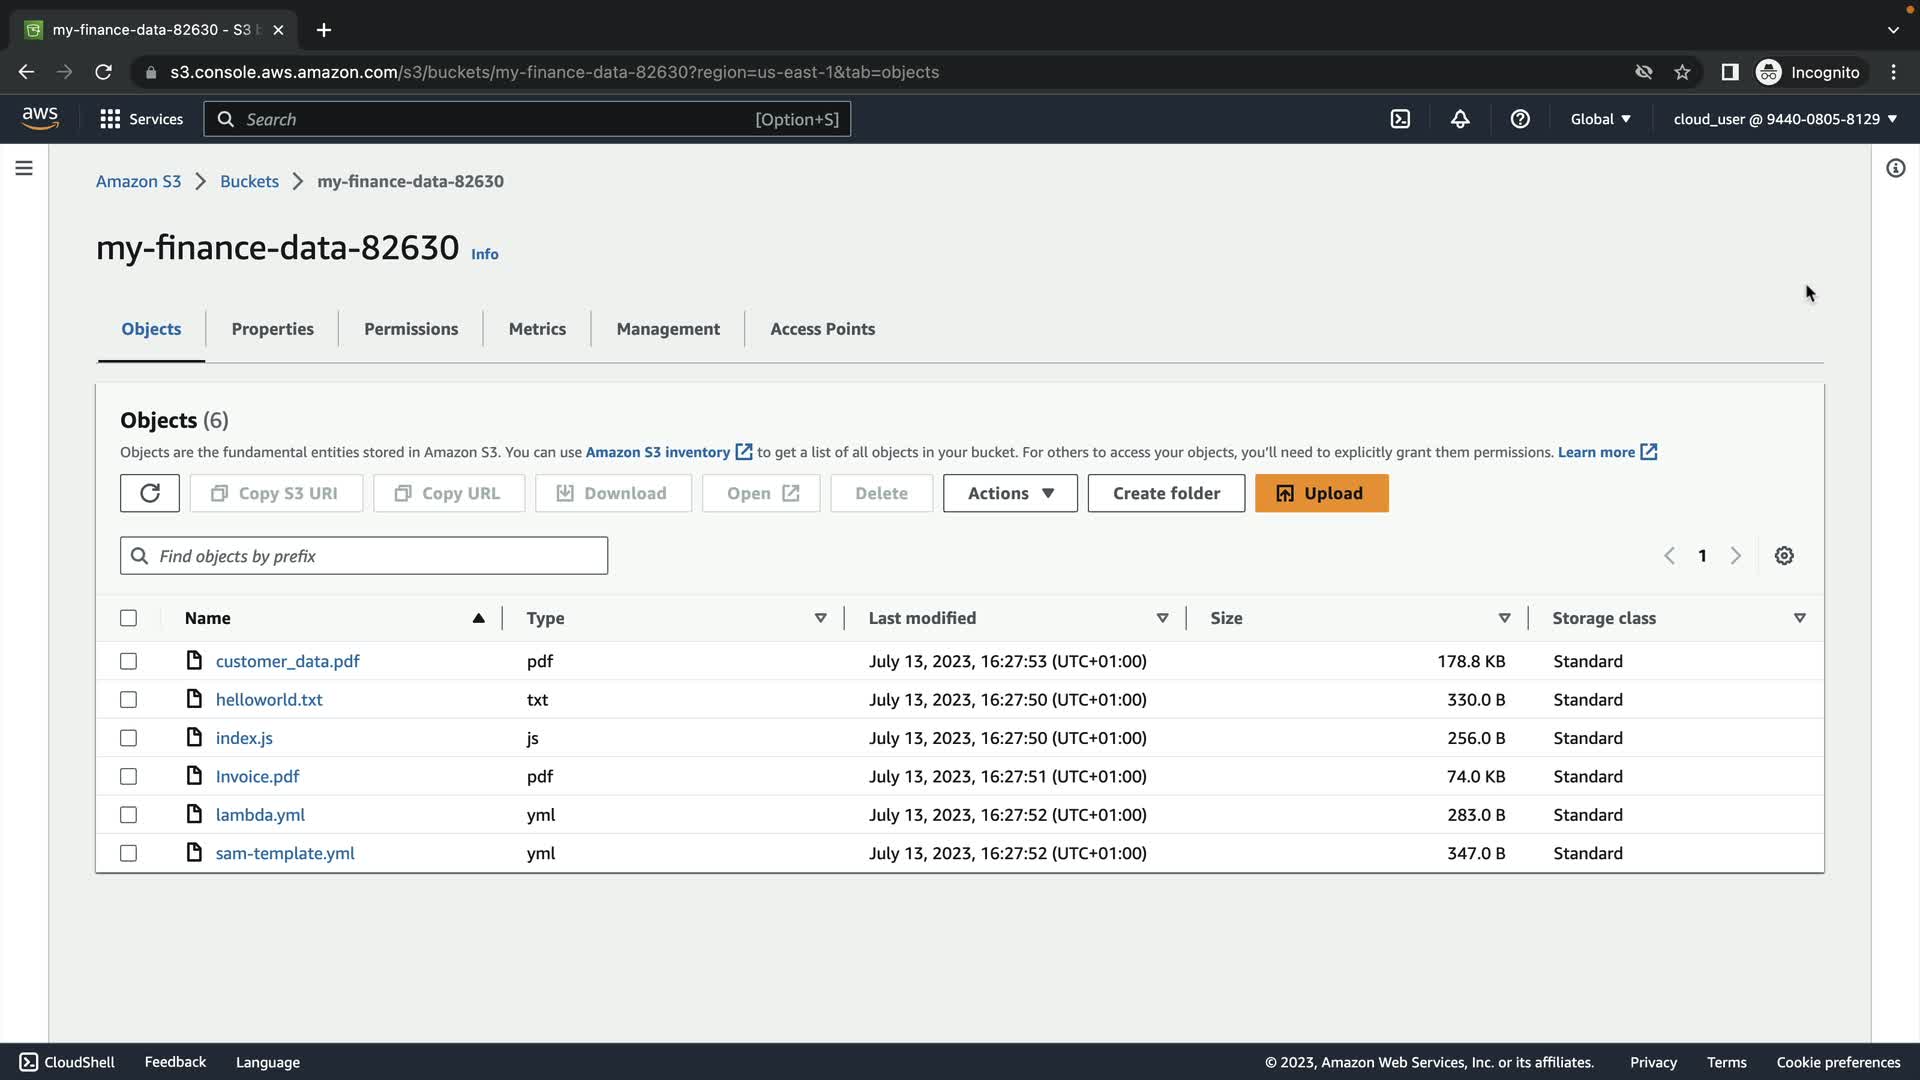Open the info panel icon
This screenshot has height=1080, width=1920.
click(x=1895, y=168)
